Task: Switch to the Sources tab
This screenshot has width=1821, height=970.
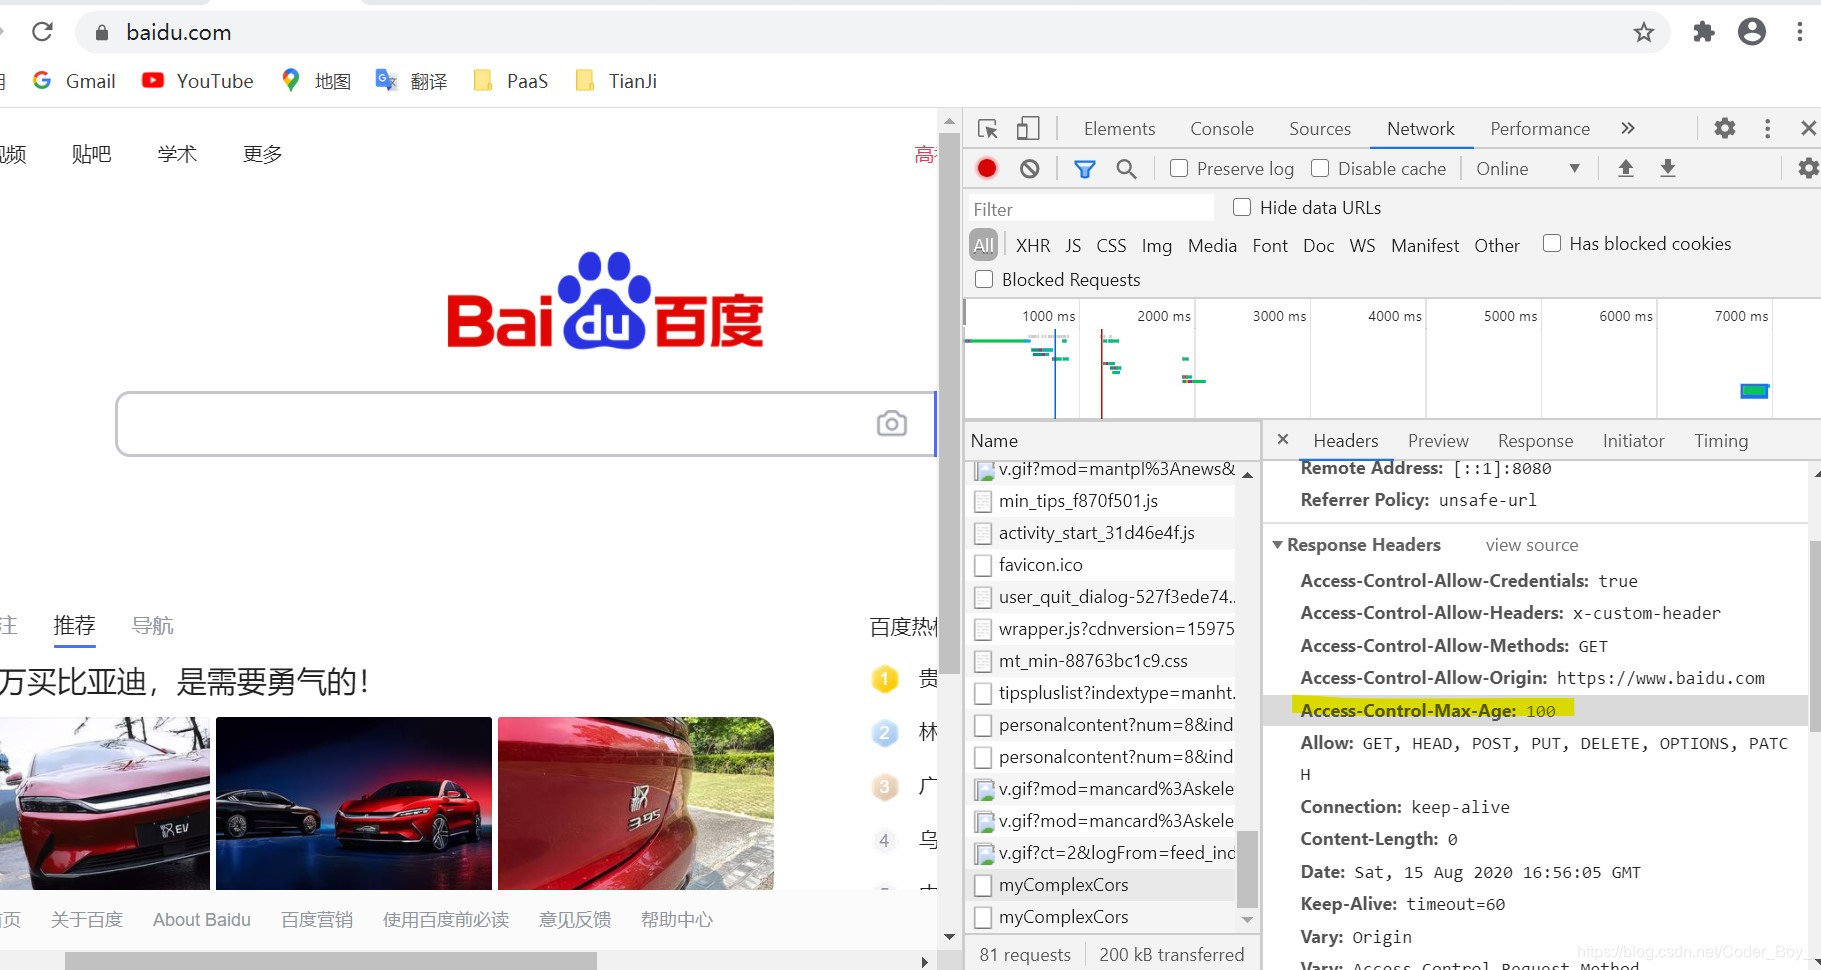Action: coord(1320,128)
